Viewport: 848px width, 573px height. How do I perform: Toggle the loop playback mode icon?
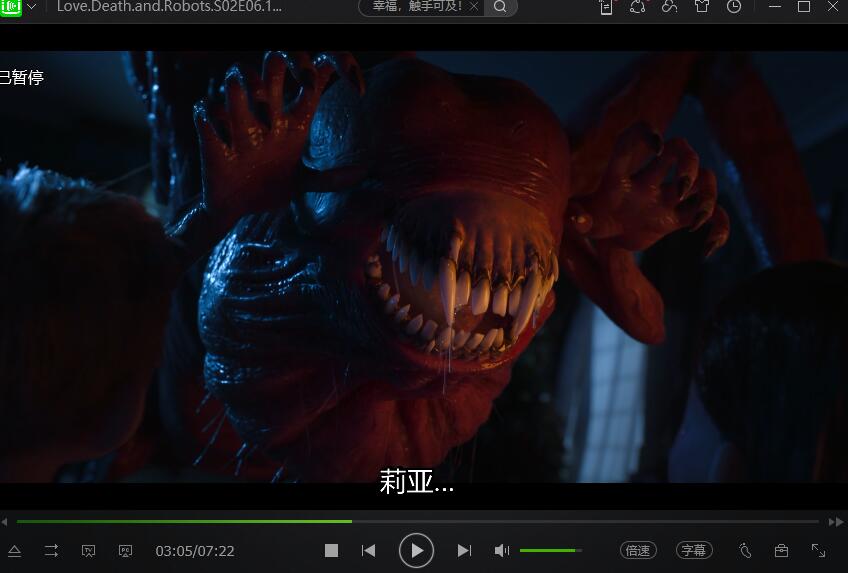[x=51, y=551]
